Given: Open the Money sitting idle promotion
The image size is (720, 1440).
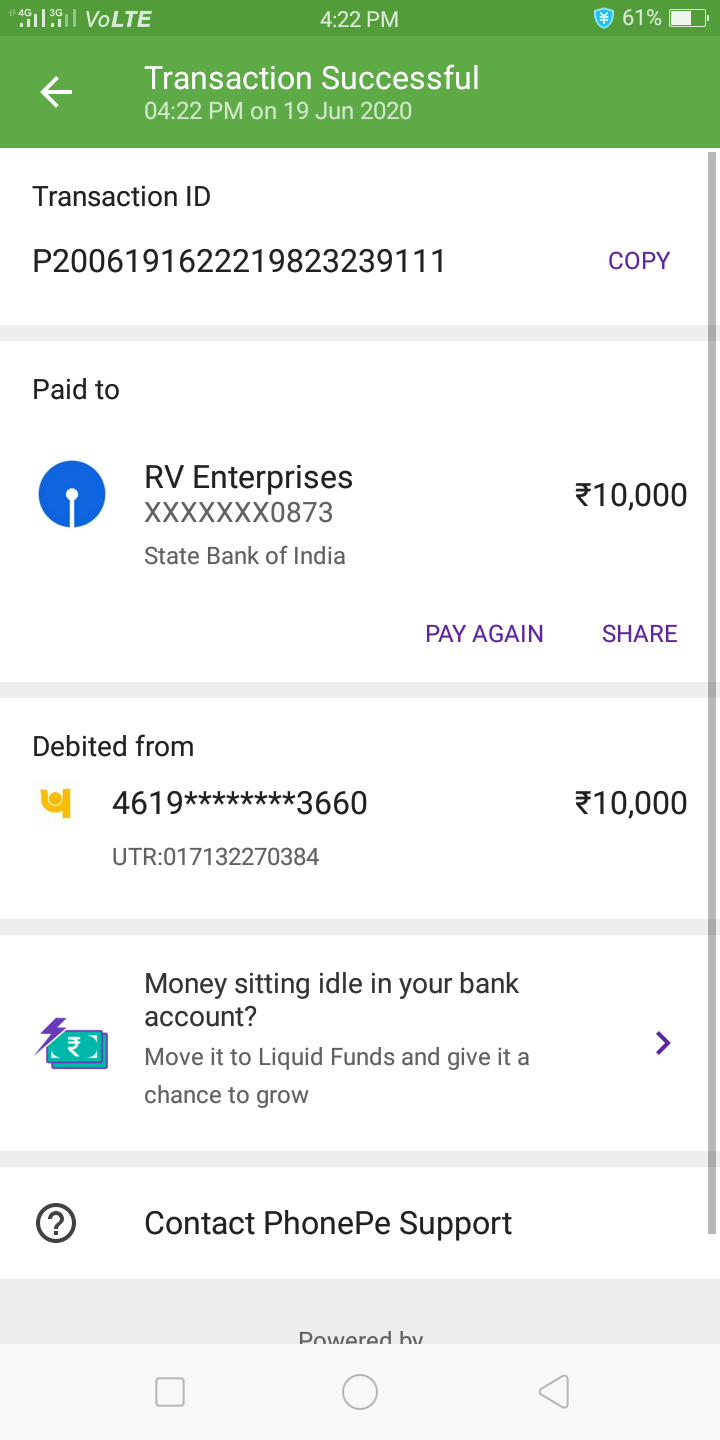Looking at the screenshot, I should [331, 1000].
